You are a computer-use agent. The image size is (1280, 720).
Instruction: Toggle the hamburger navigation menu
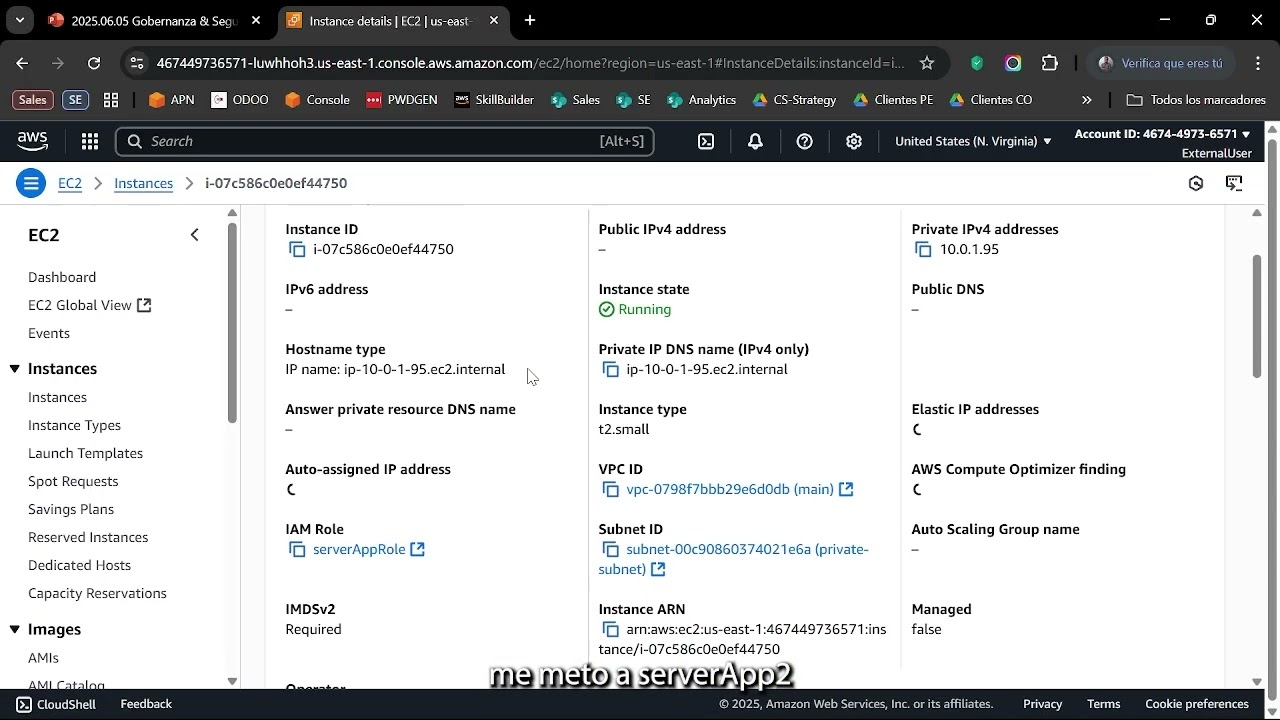31,183
